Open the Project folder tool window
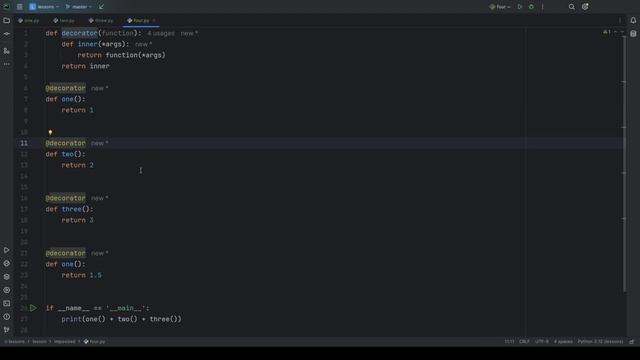The width and height of the screenshot is (640, 360). click(7, 20)
